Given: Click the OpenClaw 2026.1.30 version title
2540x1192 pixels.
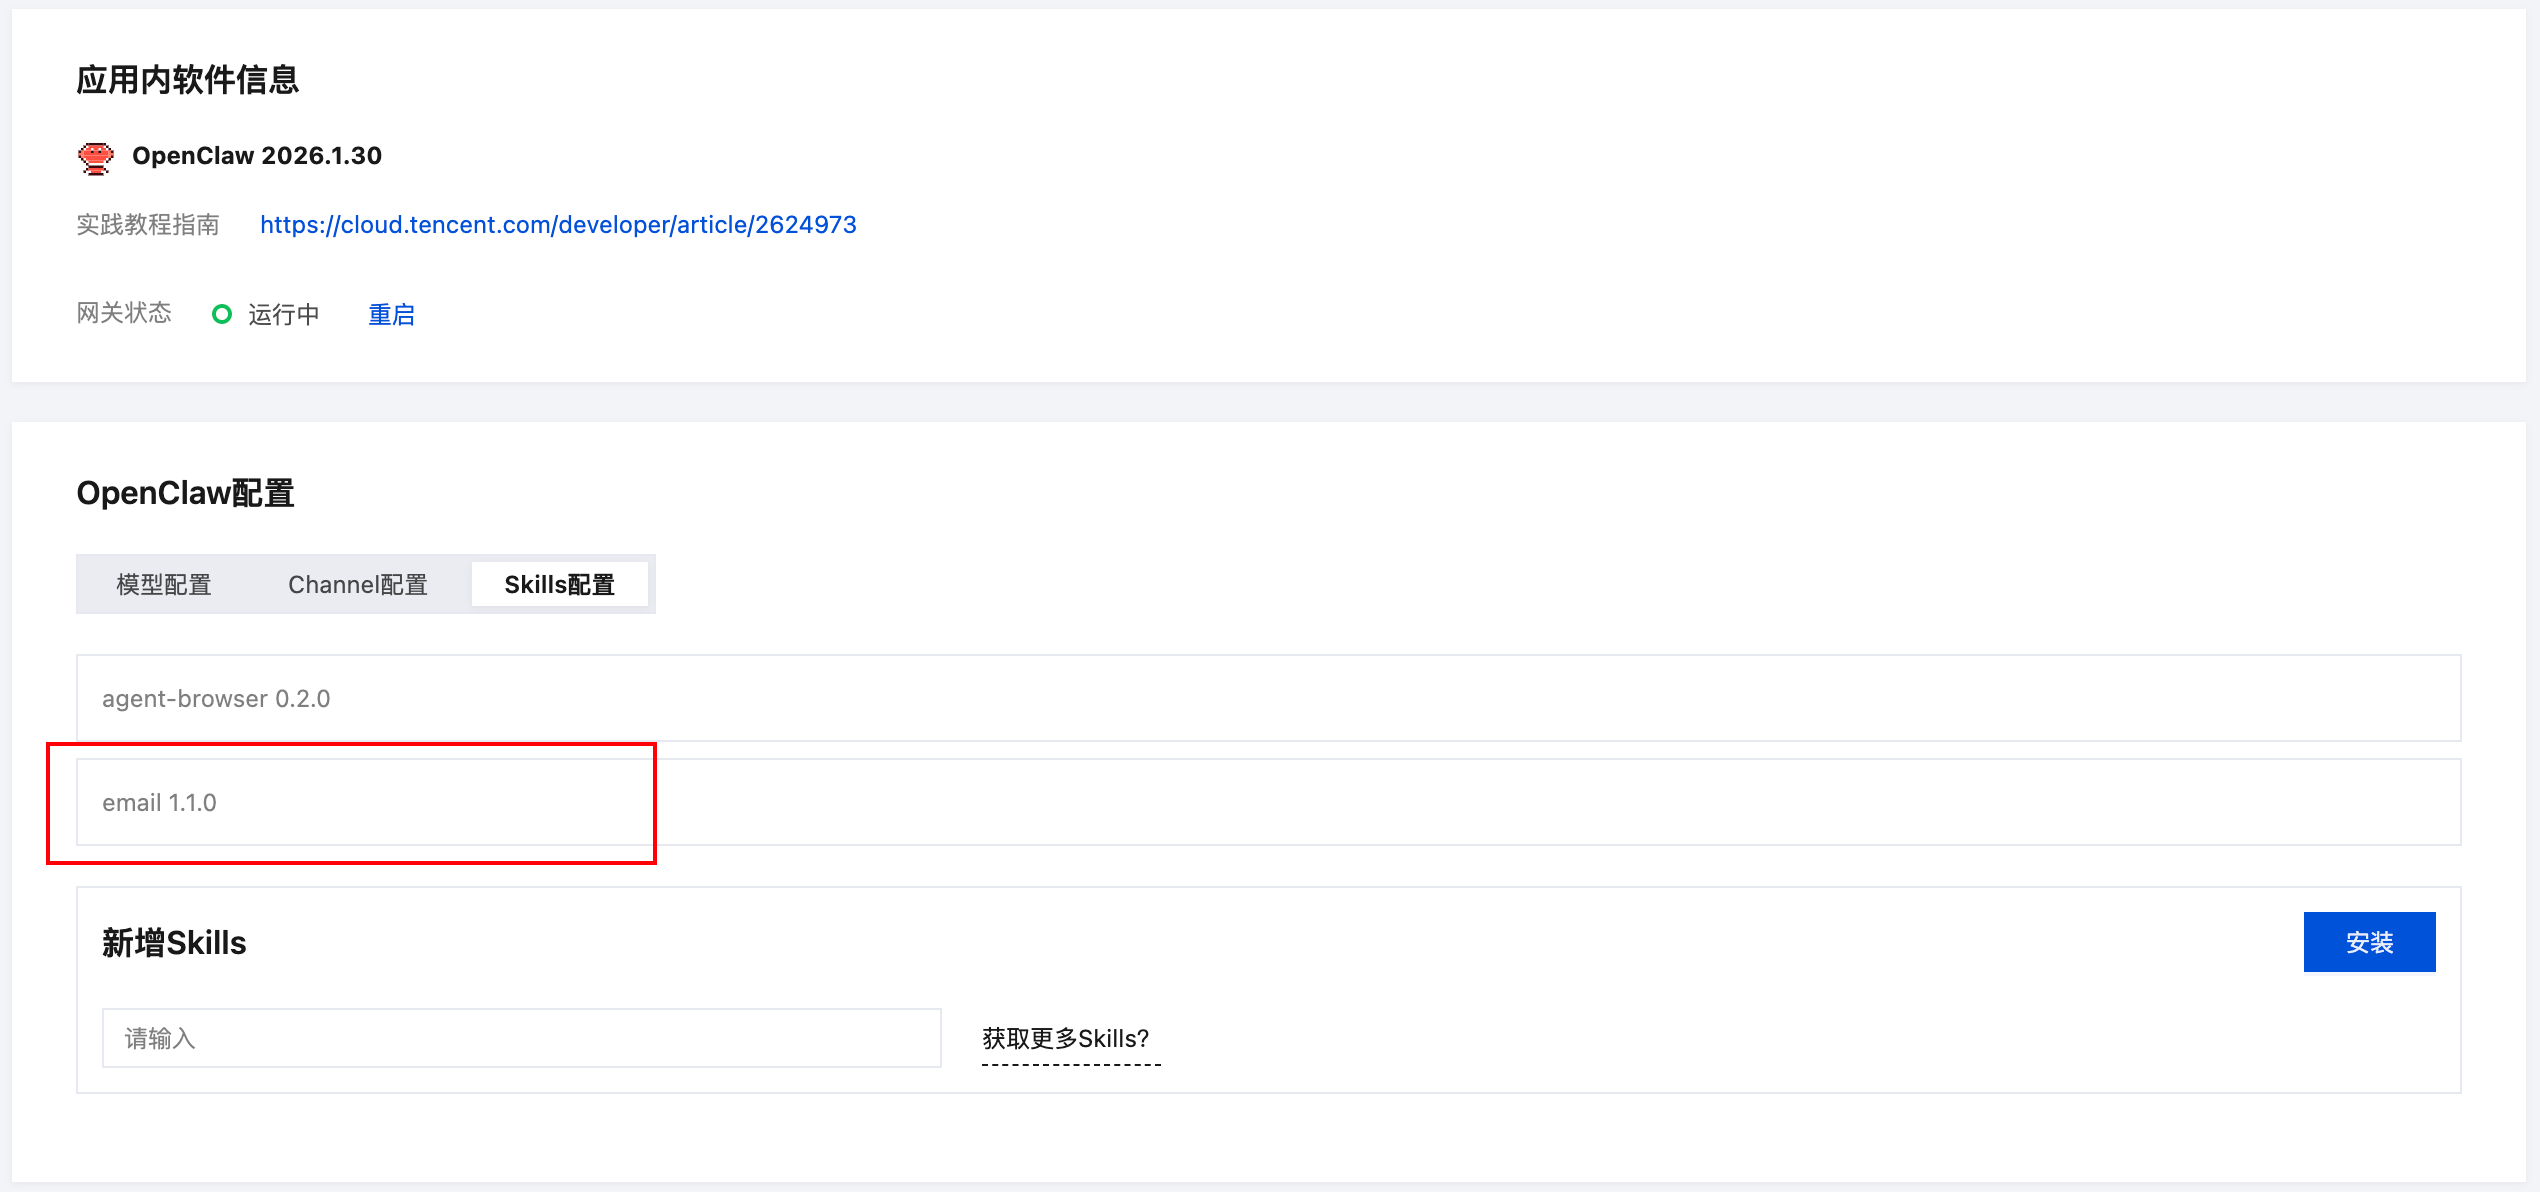Looking at the screenshot, I should click(x=257, y=156).
